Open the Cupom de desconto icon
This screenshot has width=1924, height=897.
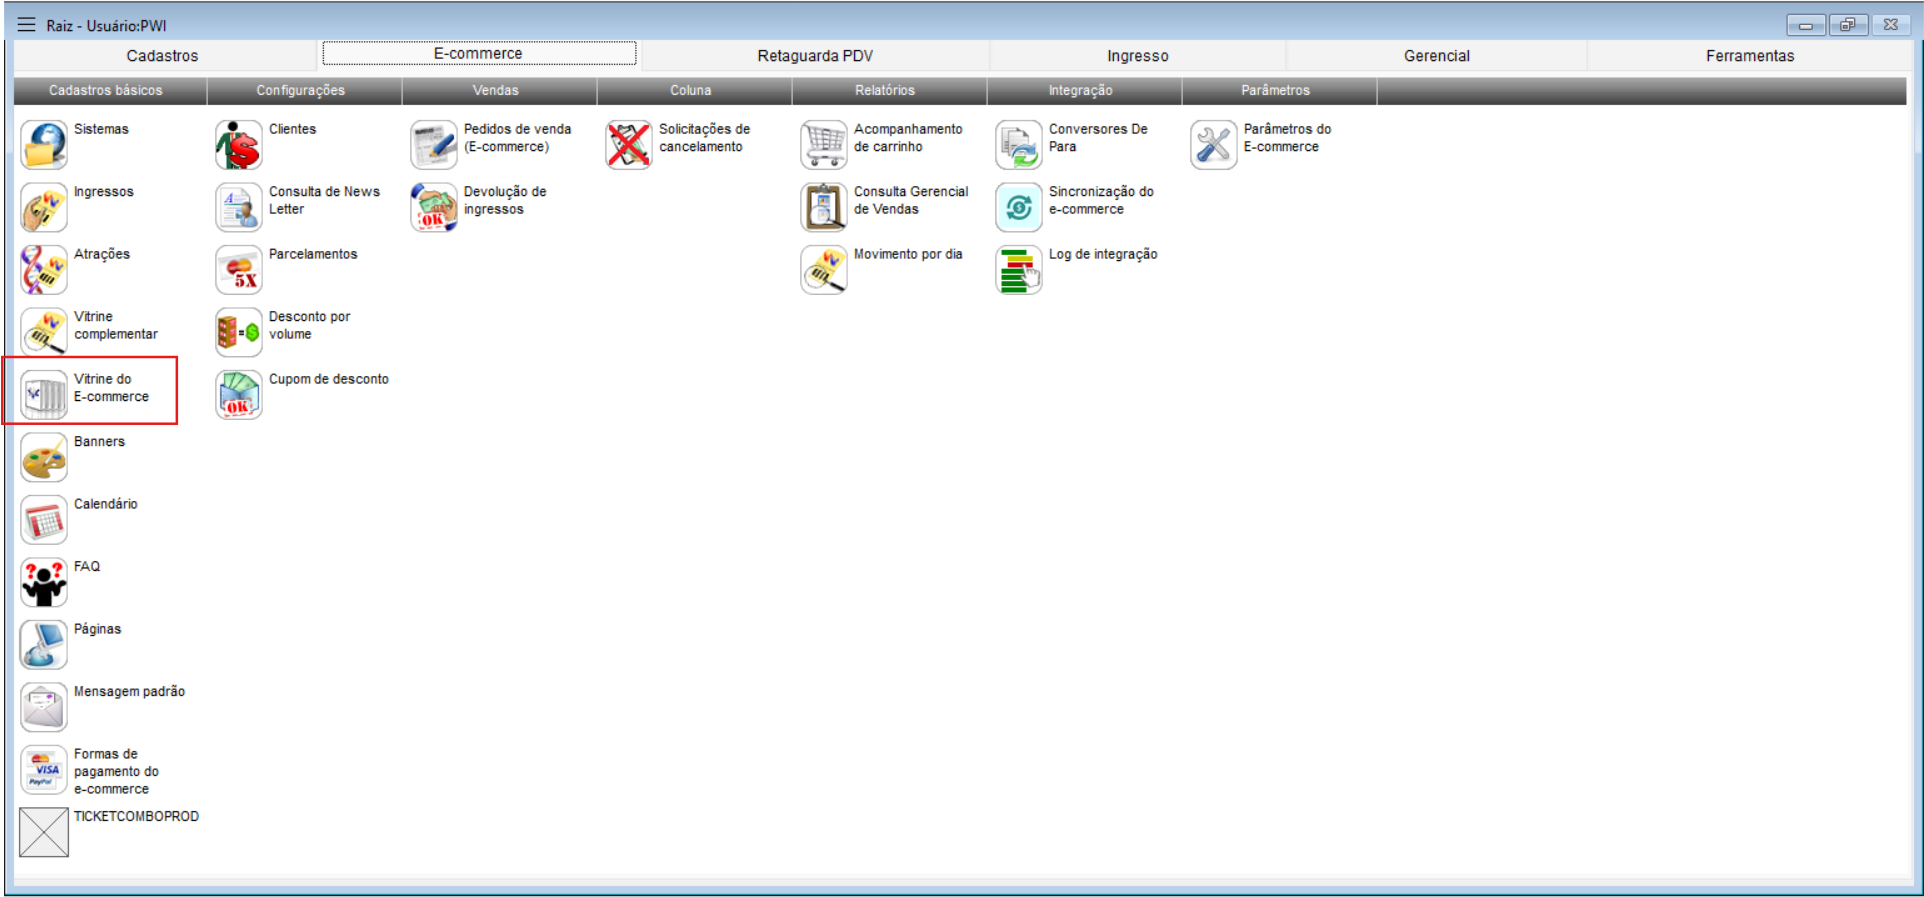(238, 395)
